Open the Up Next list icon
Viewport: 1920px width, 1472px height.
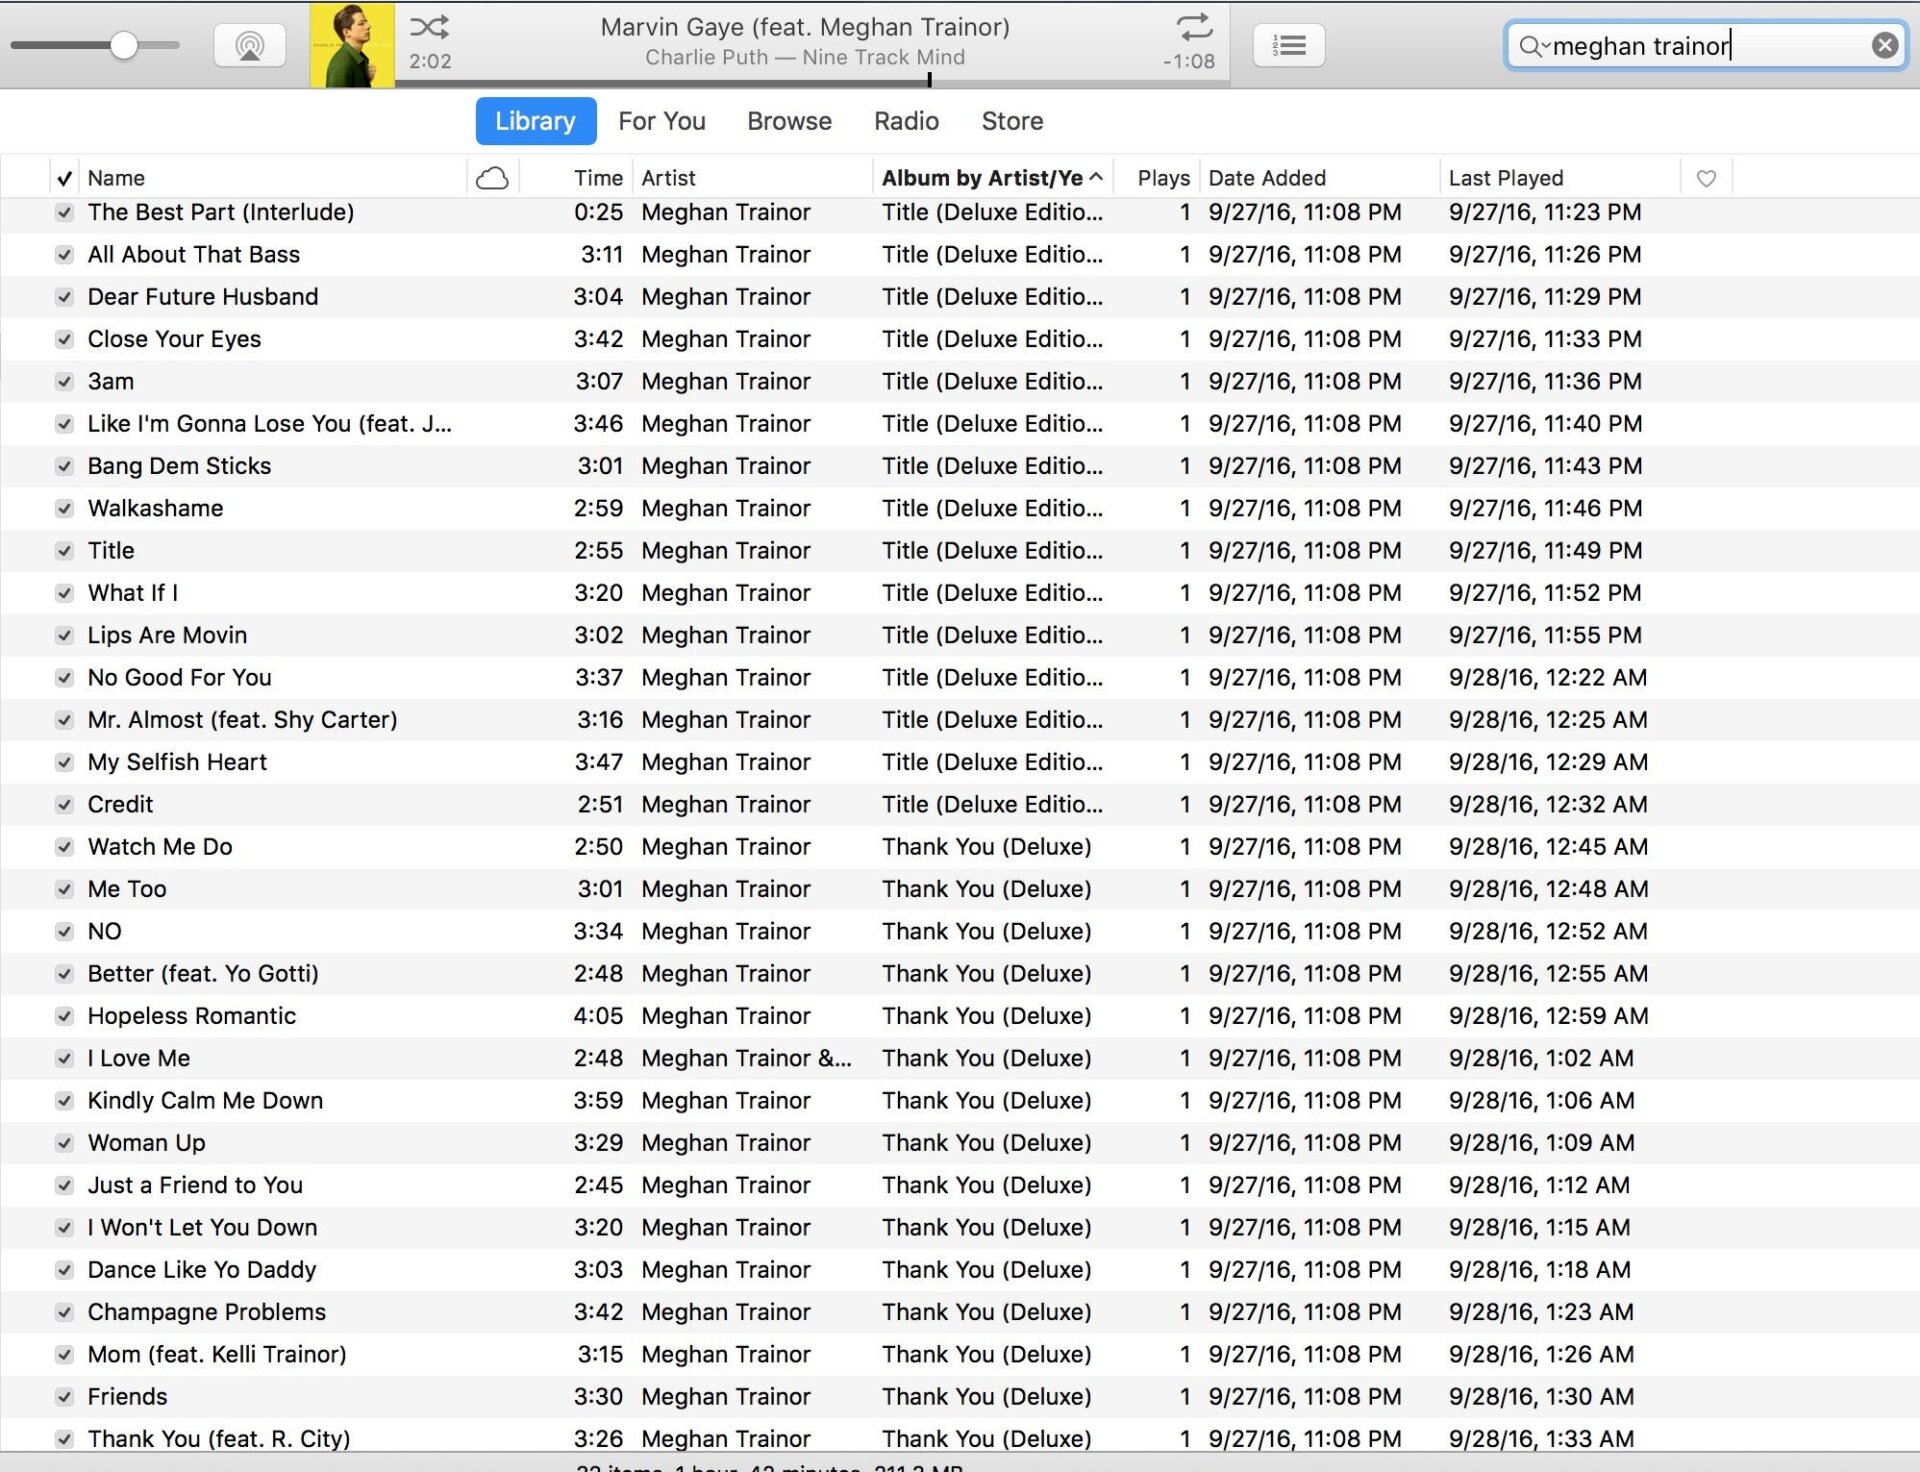click(1289, 46)
